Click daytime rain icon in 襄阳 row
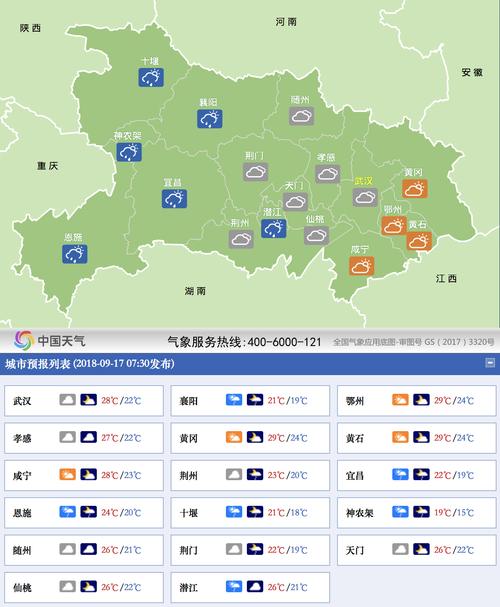The width and height of the screenshot is (500, 607). (x=234, y=400)
